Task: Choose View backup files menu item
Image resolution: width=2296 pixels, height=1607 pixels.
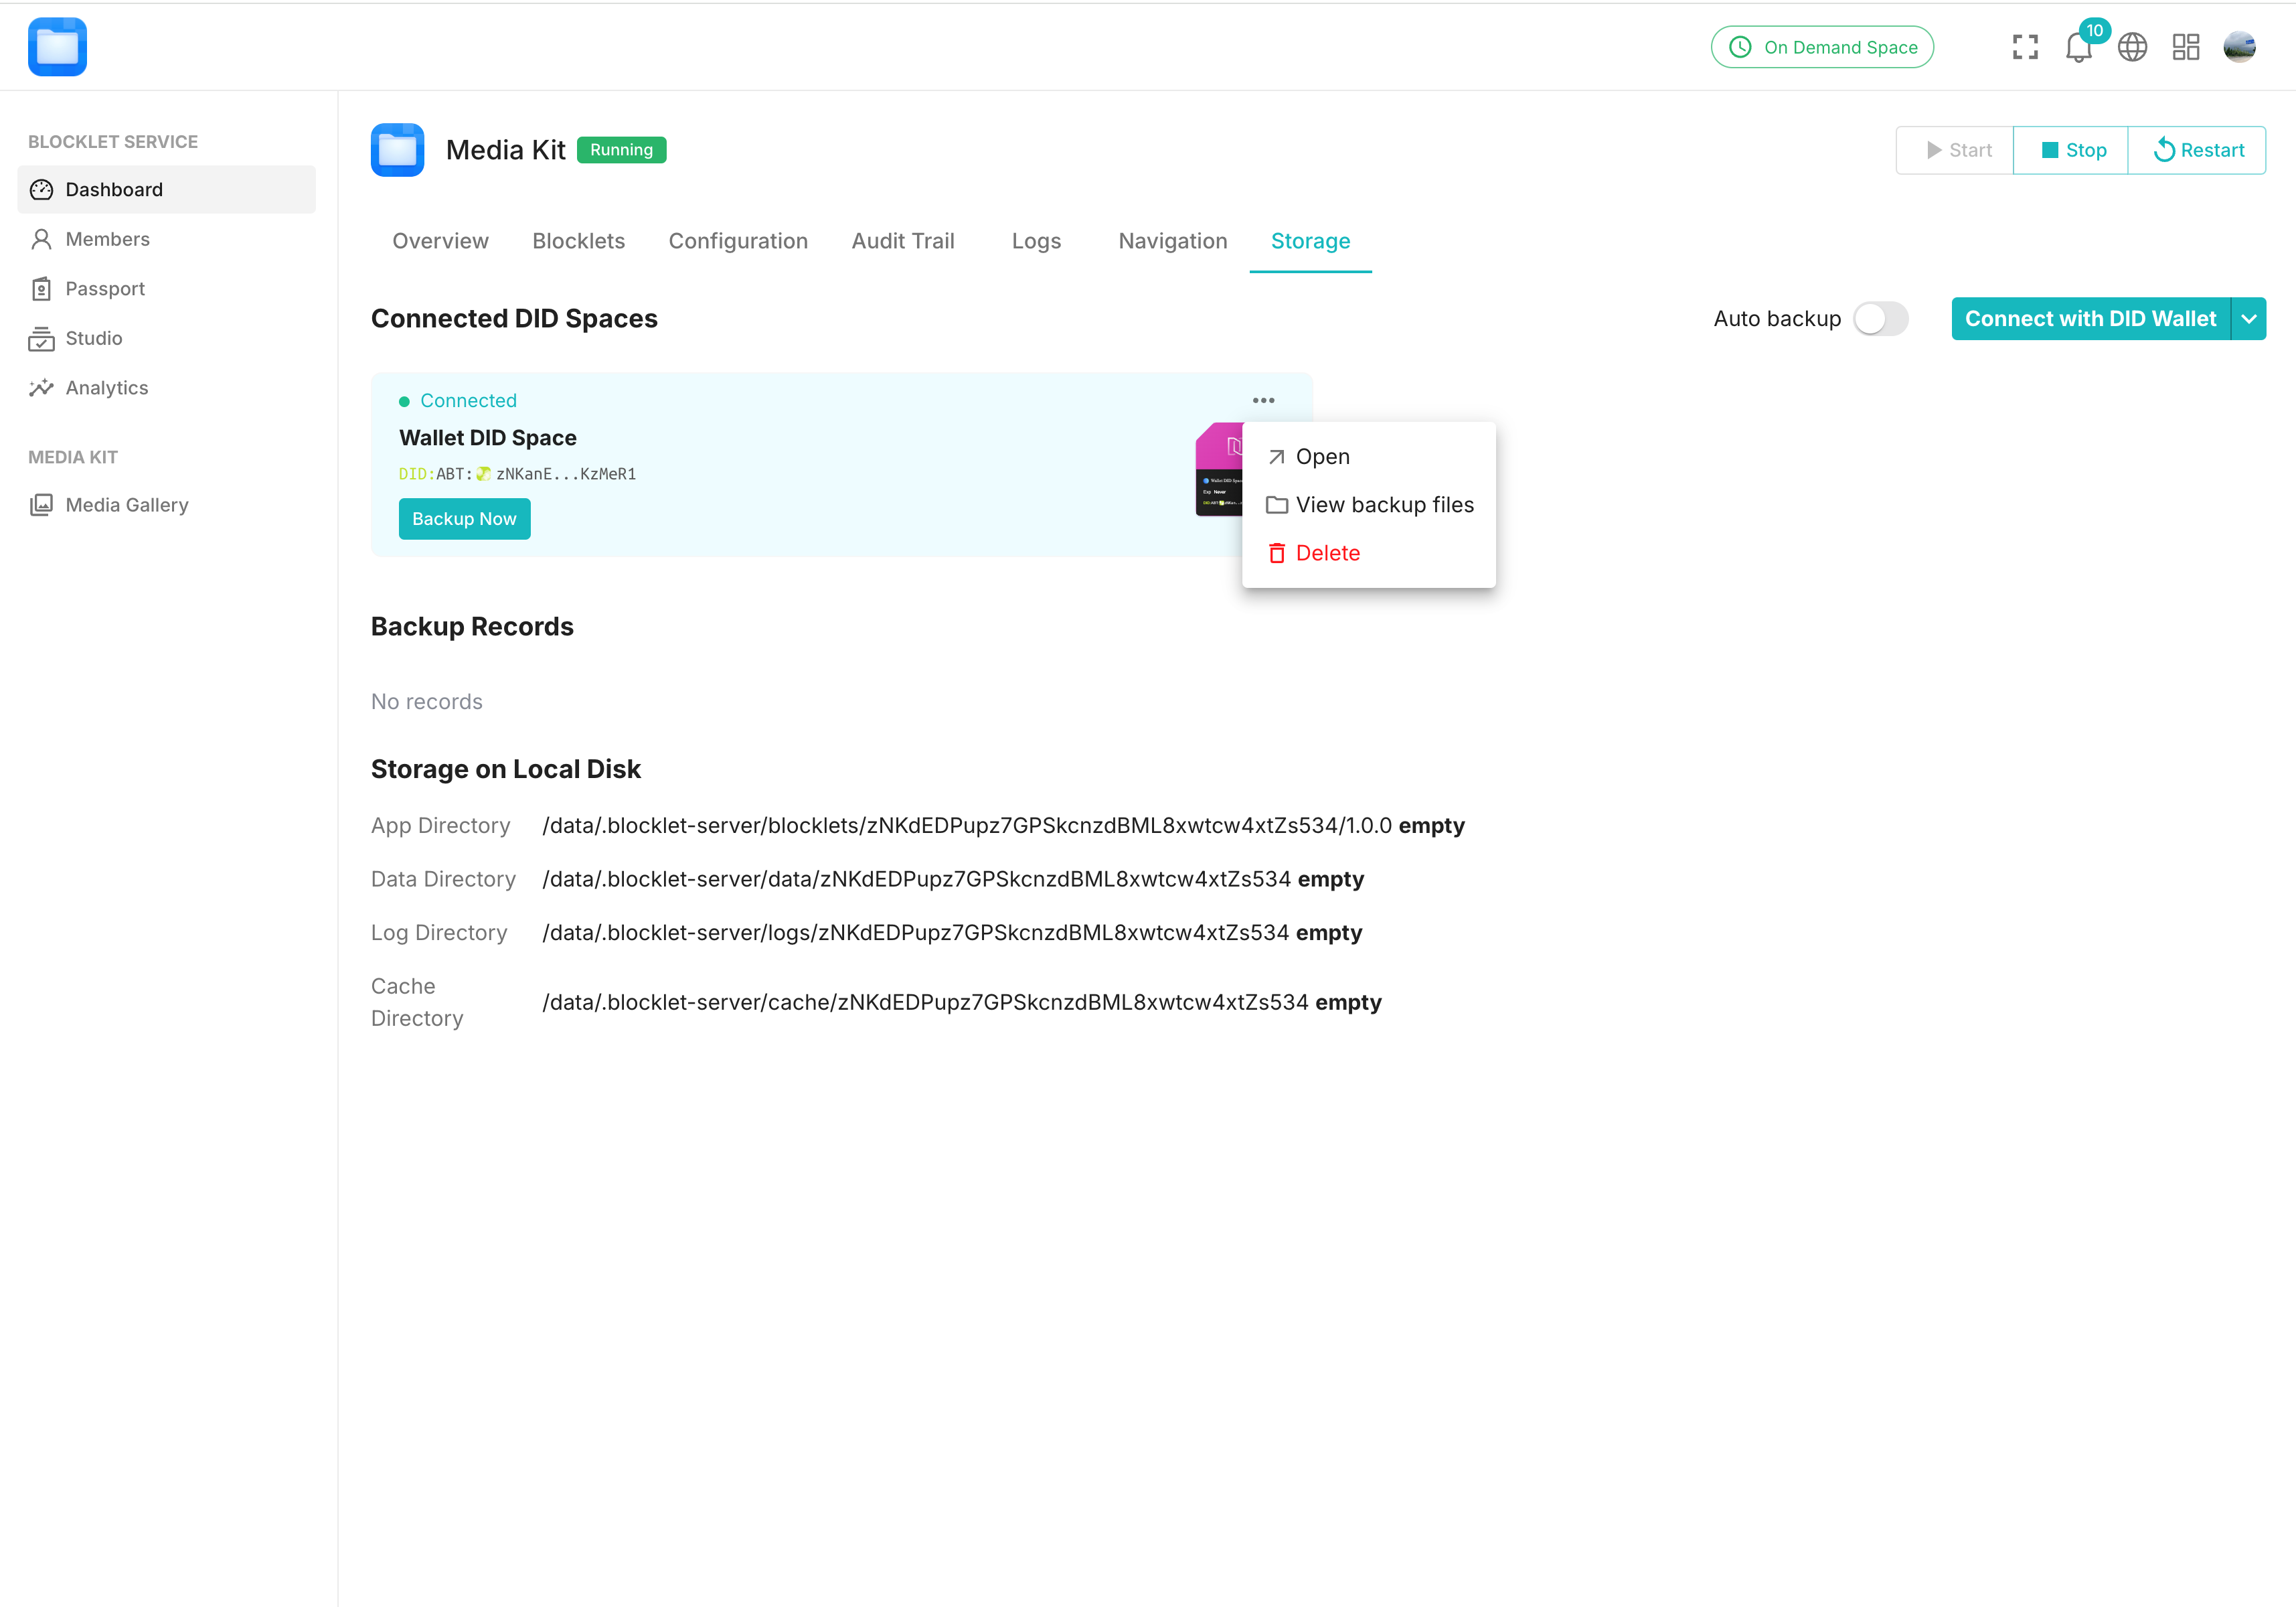Action: pos(1384,505)
